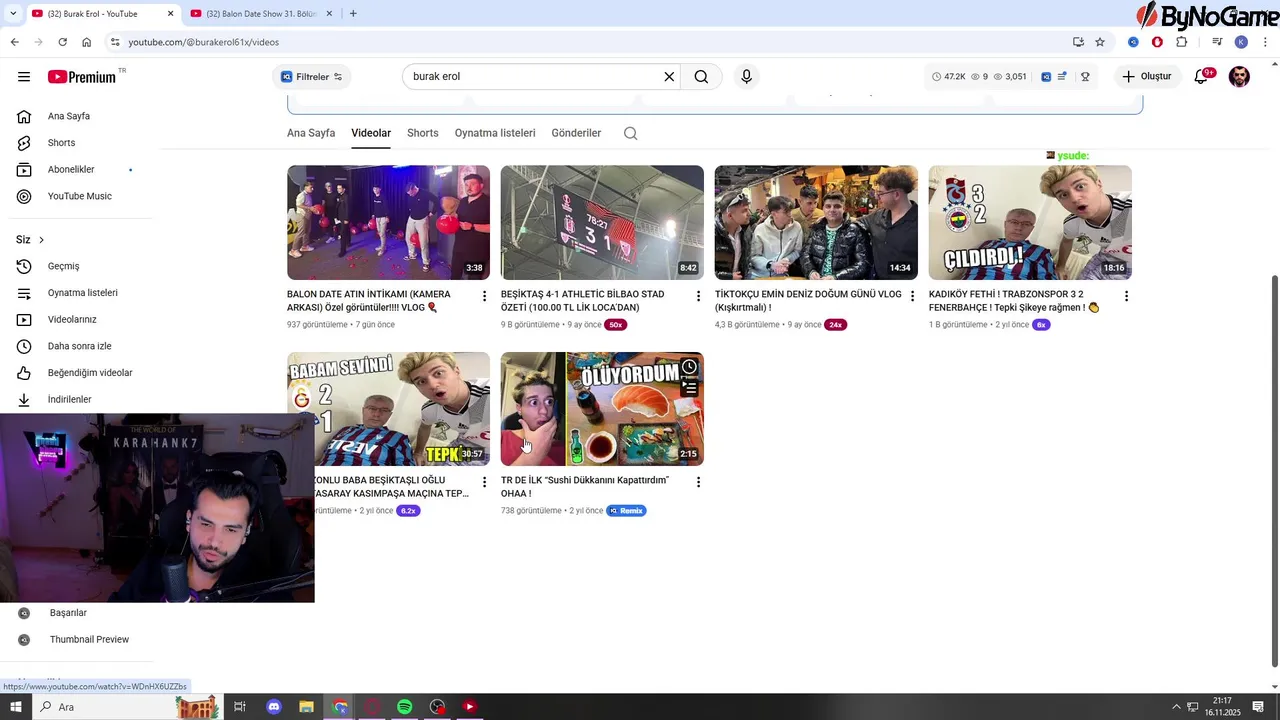Switch to channel Shorts tab

pos(422,133)
